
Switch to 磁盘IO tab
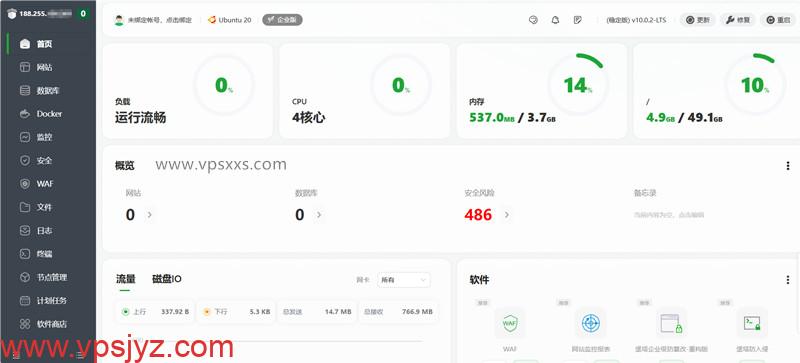pyautogui.click(x=167, y=279)
